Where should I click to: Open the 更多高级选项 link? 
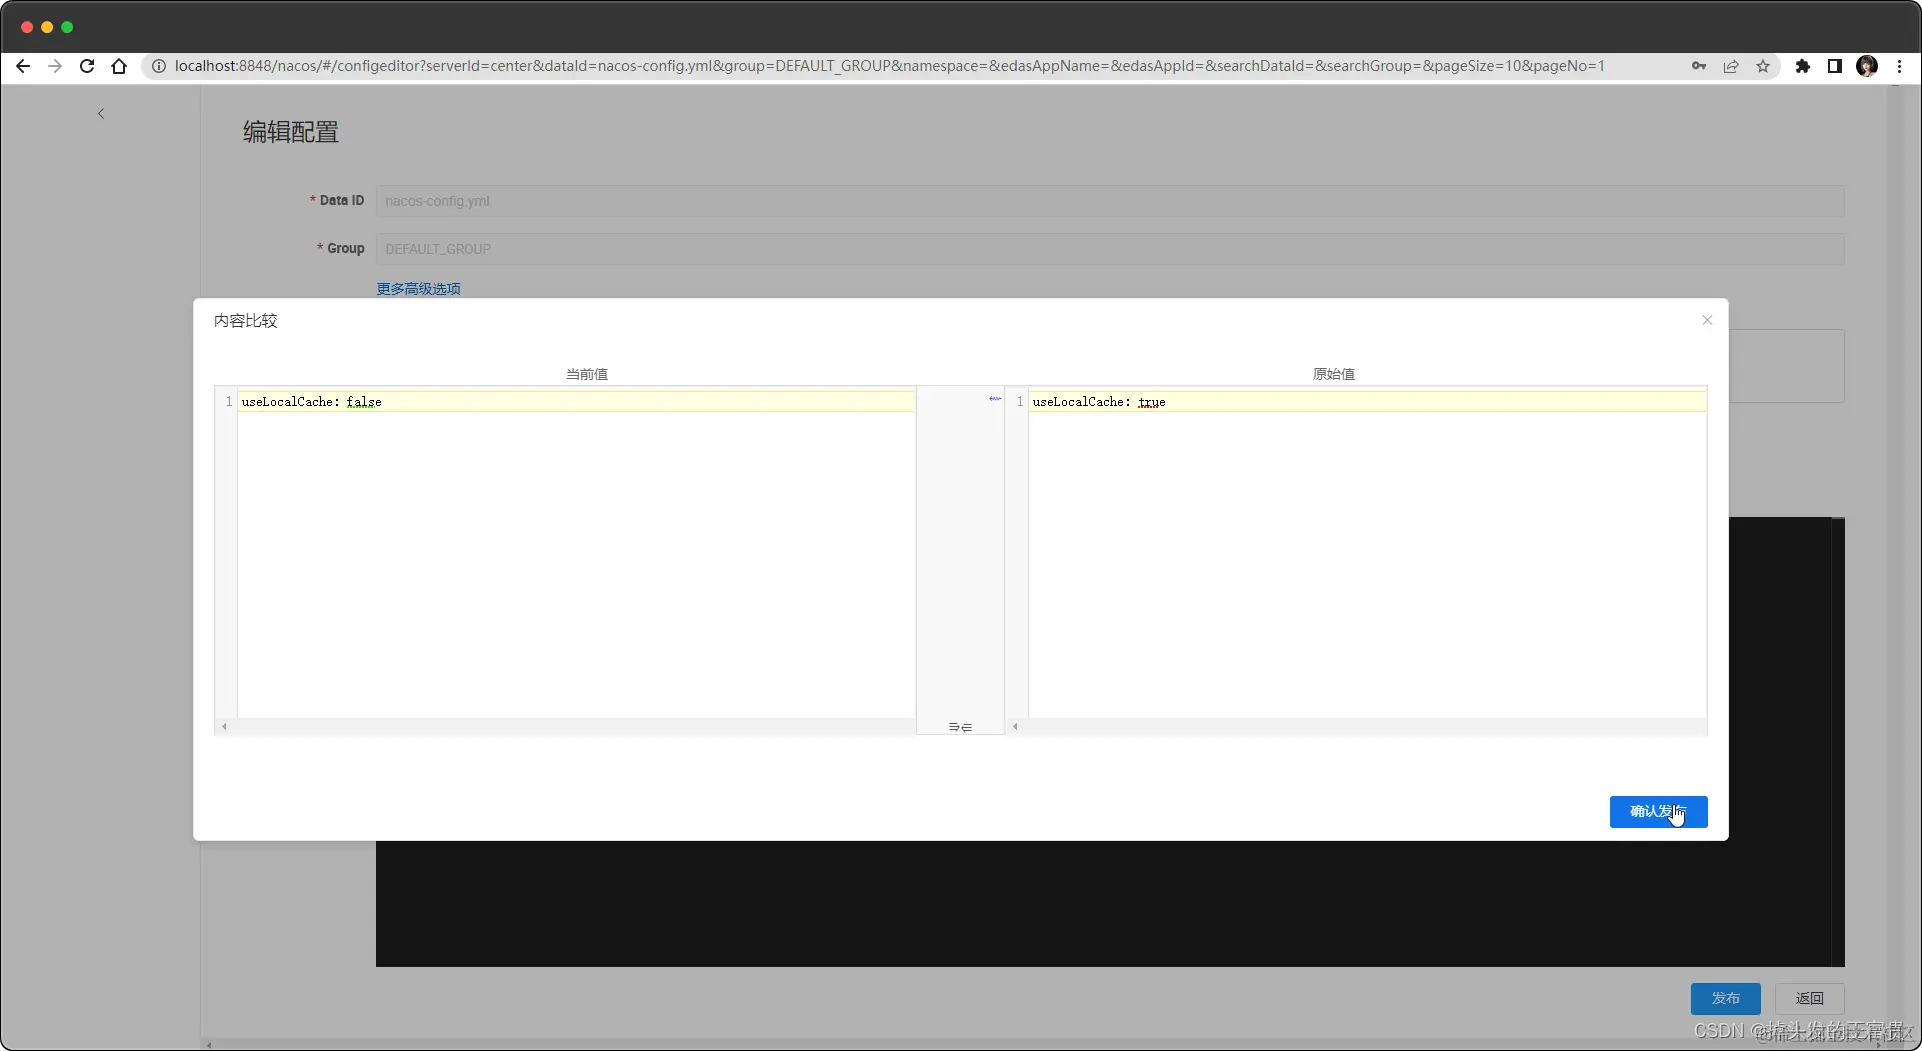(418, 289)
